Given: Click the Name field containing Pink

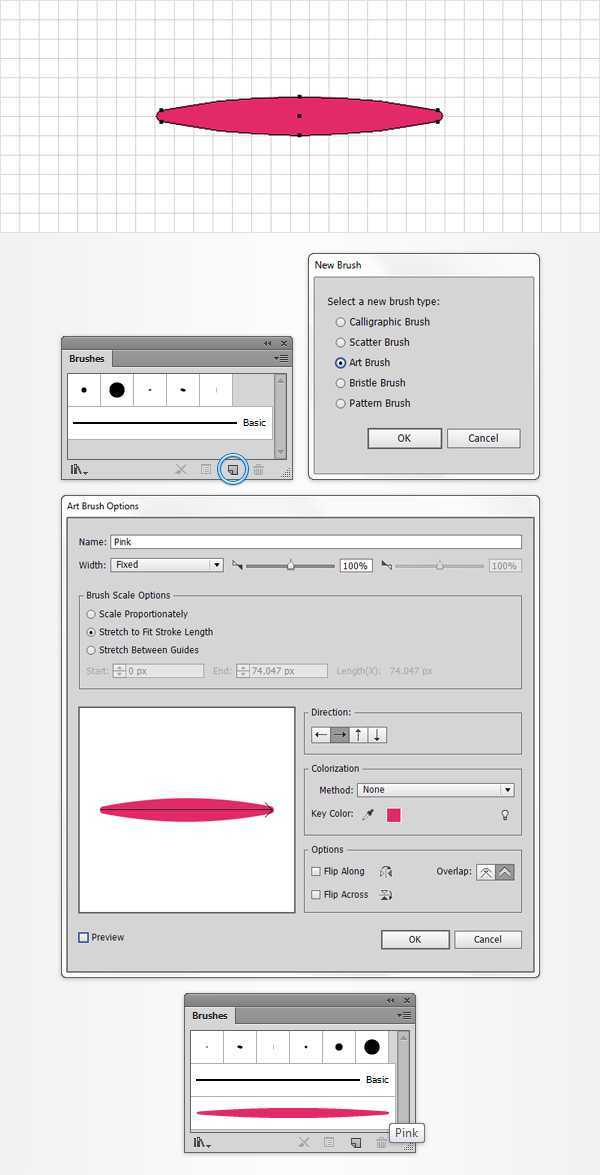Looking at the screenshot, I should pyautogui.click(x=316, y=542).
